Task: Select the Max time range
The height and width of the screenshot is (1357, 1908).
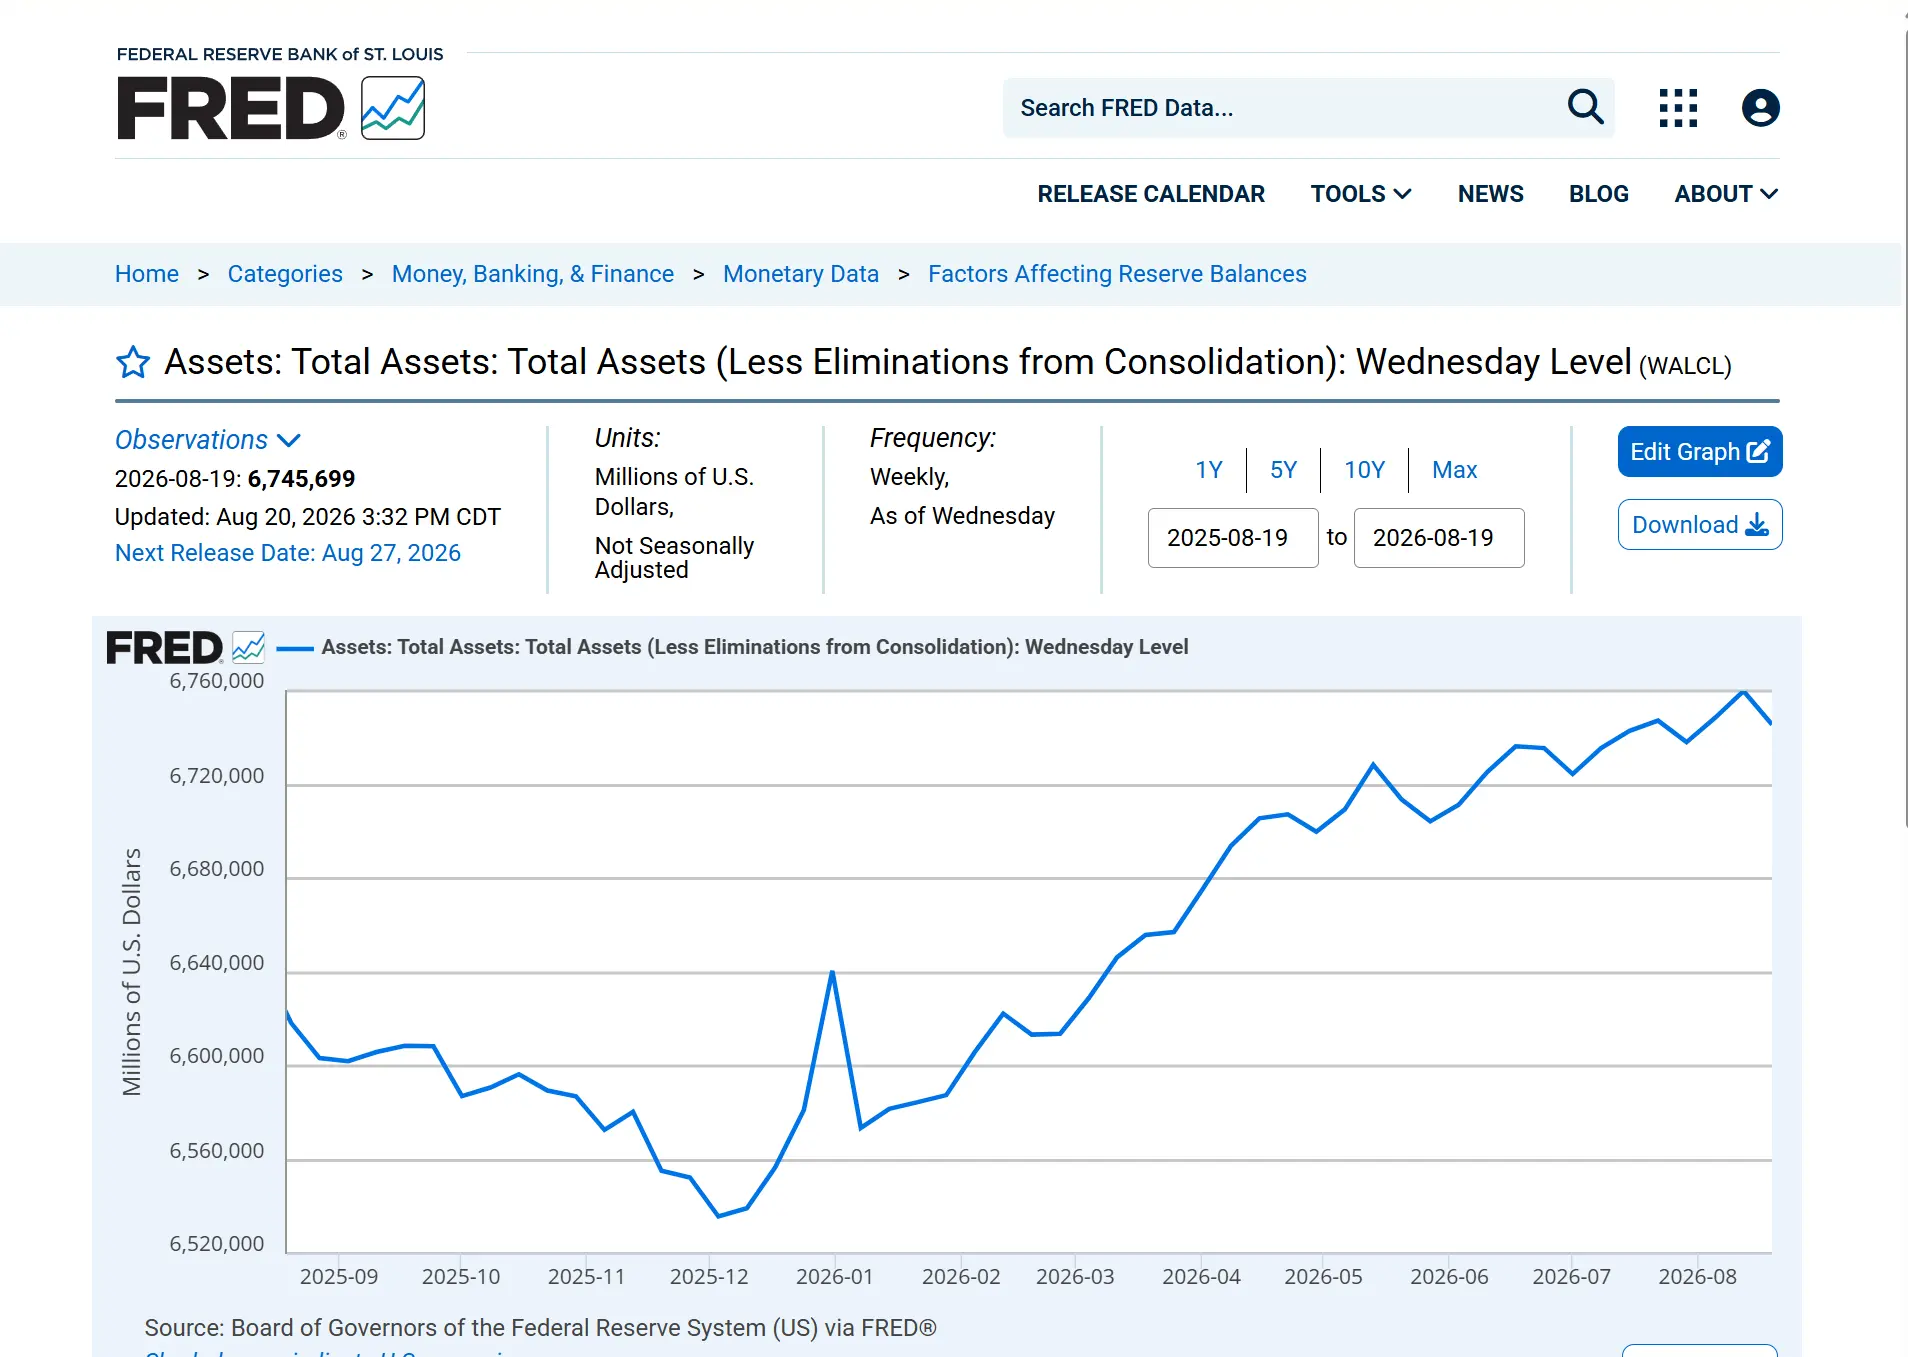Action: [1454, 470]
